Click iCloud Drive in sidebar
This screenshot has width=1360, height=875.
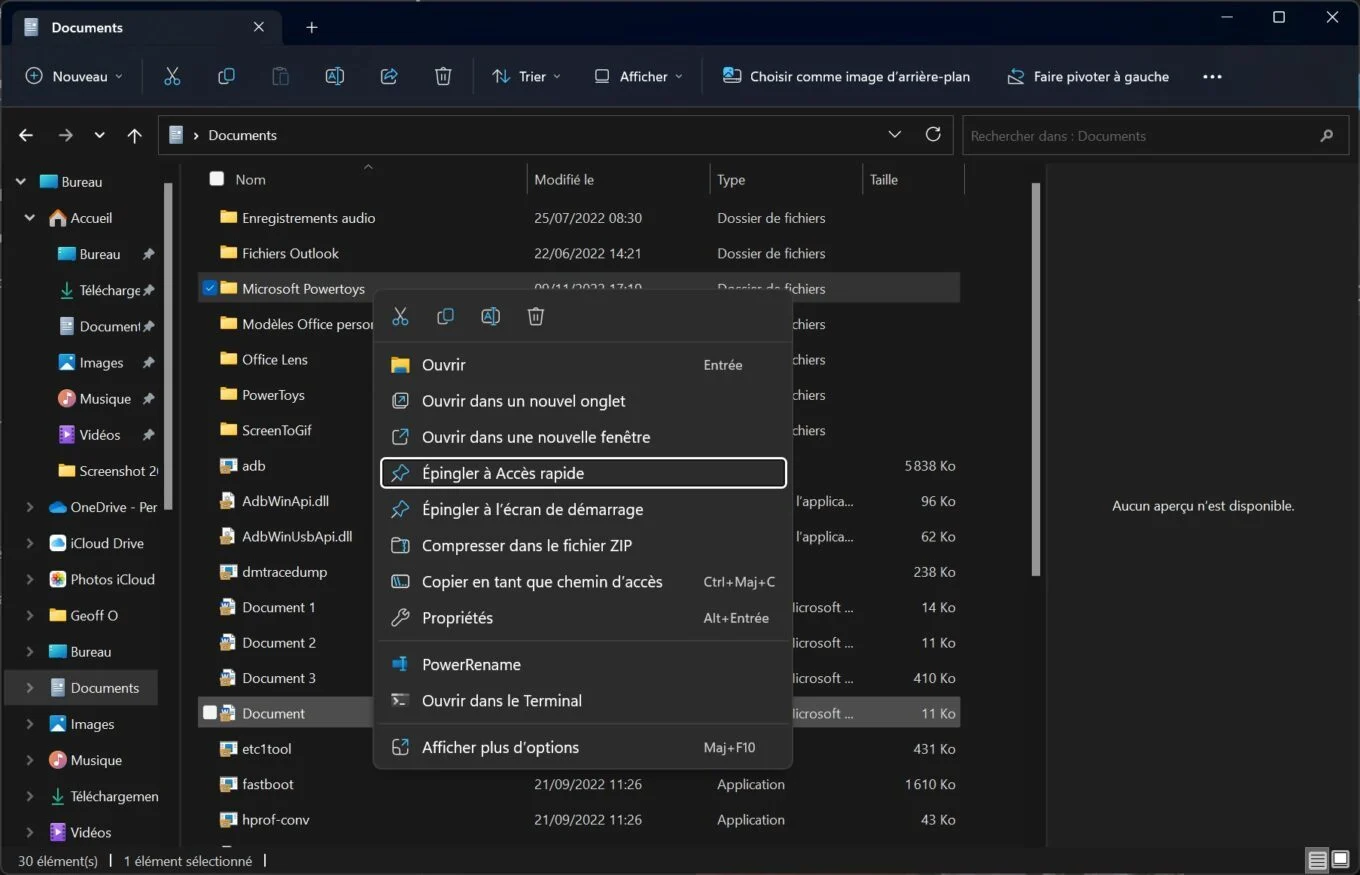107,543
